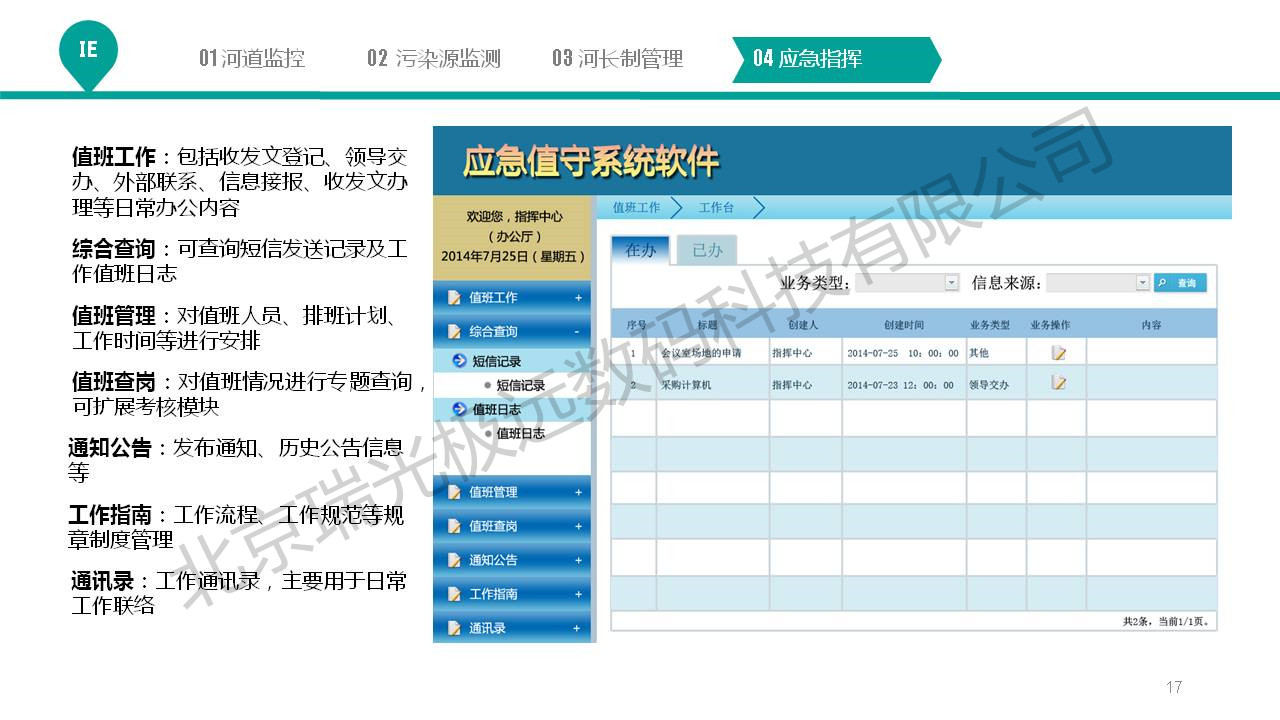Image resolution: width=1280 pixels, height=720 pixels.
Task: Expand the 工作指南 section with plus sign
Action: (x=577, y=594)
